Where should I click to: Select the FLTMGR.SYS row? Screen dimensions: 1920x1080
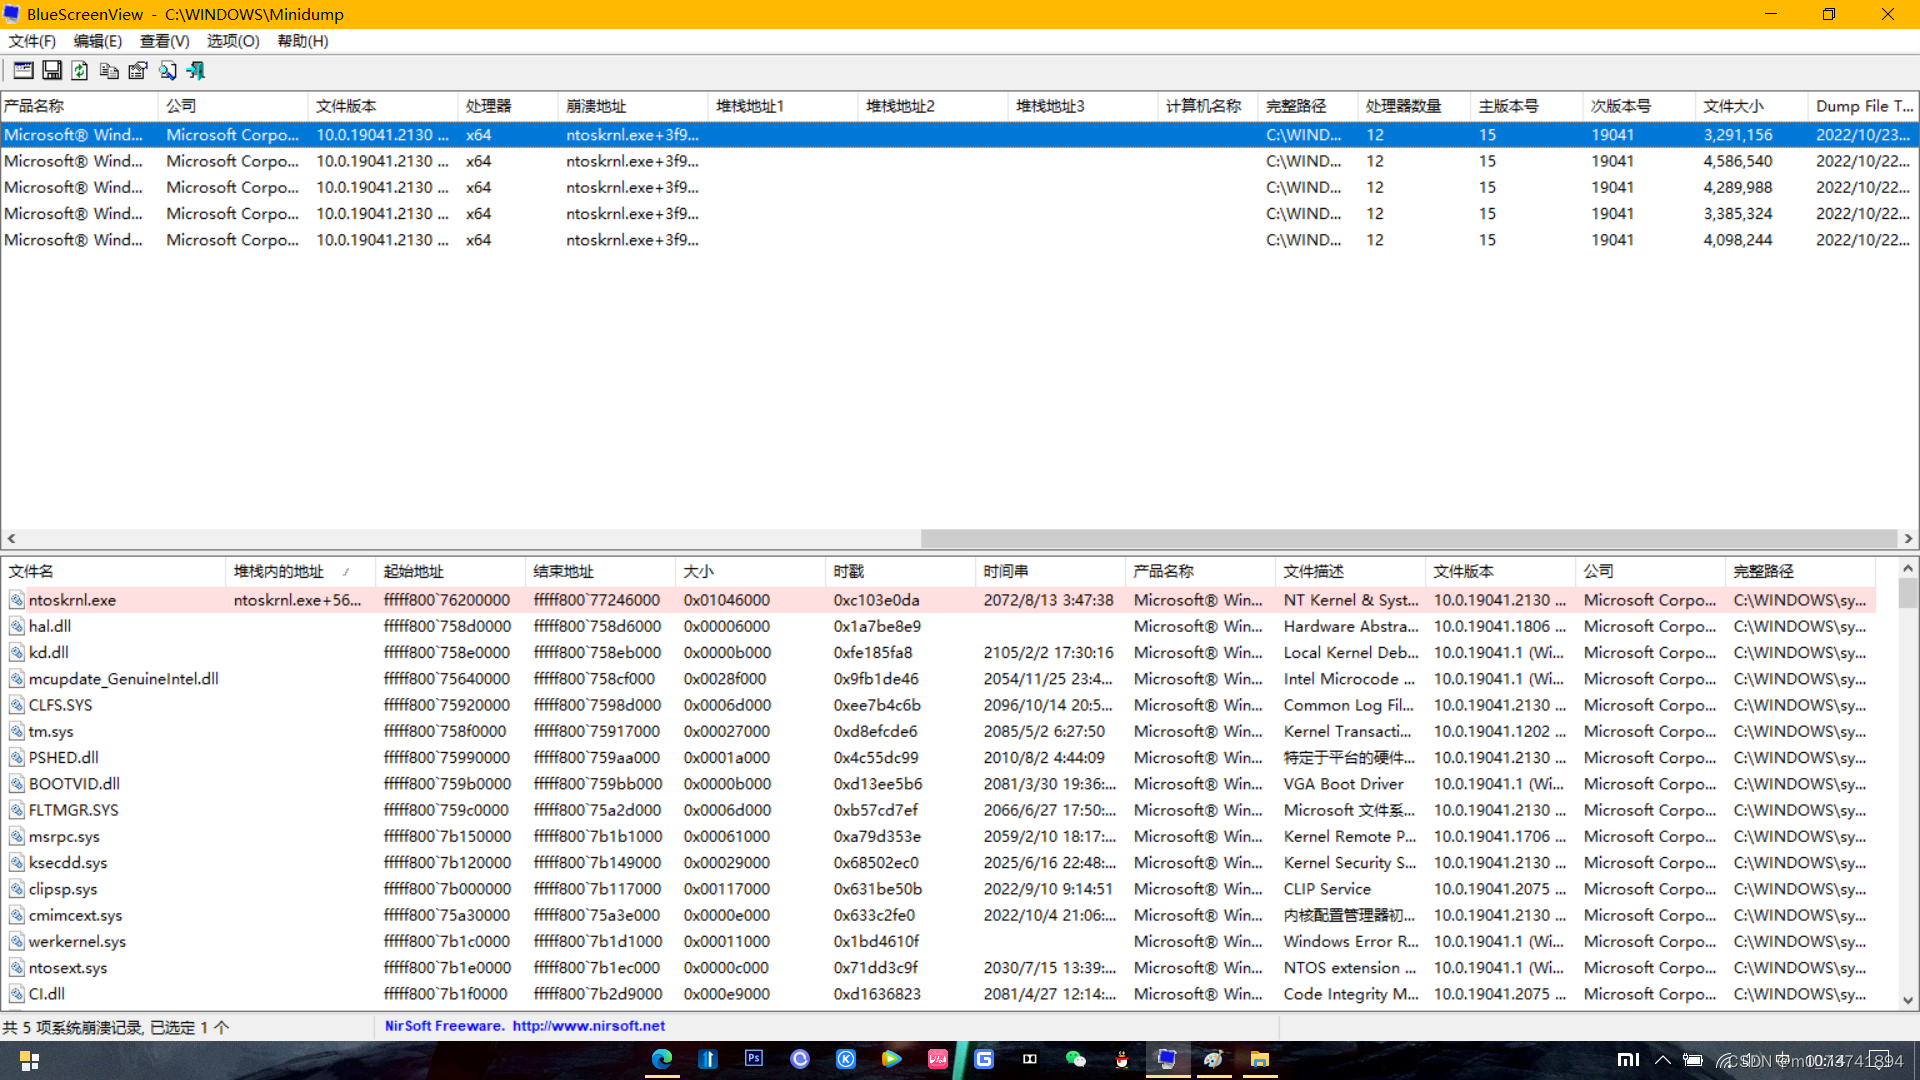coord(937,810)
